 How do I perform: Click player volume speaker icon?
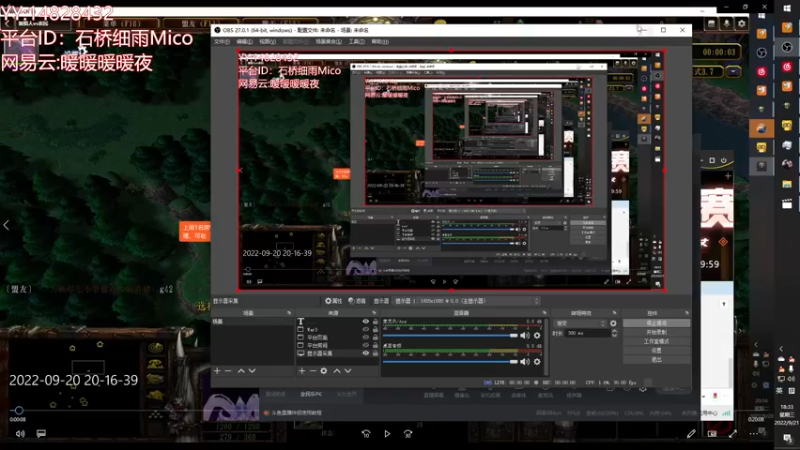[x=20, y=434]
